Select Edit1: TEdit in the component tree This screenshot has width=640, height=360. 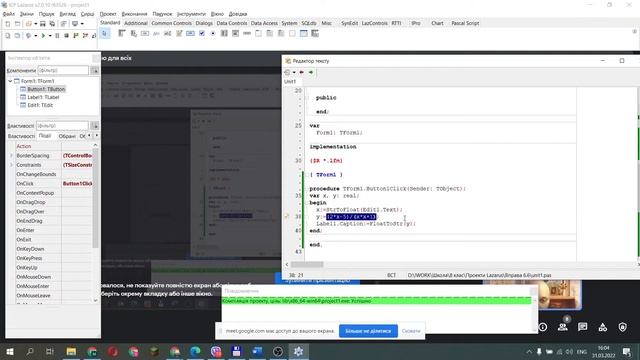tap(40, 105)
